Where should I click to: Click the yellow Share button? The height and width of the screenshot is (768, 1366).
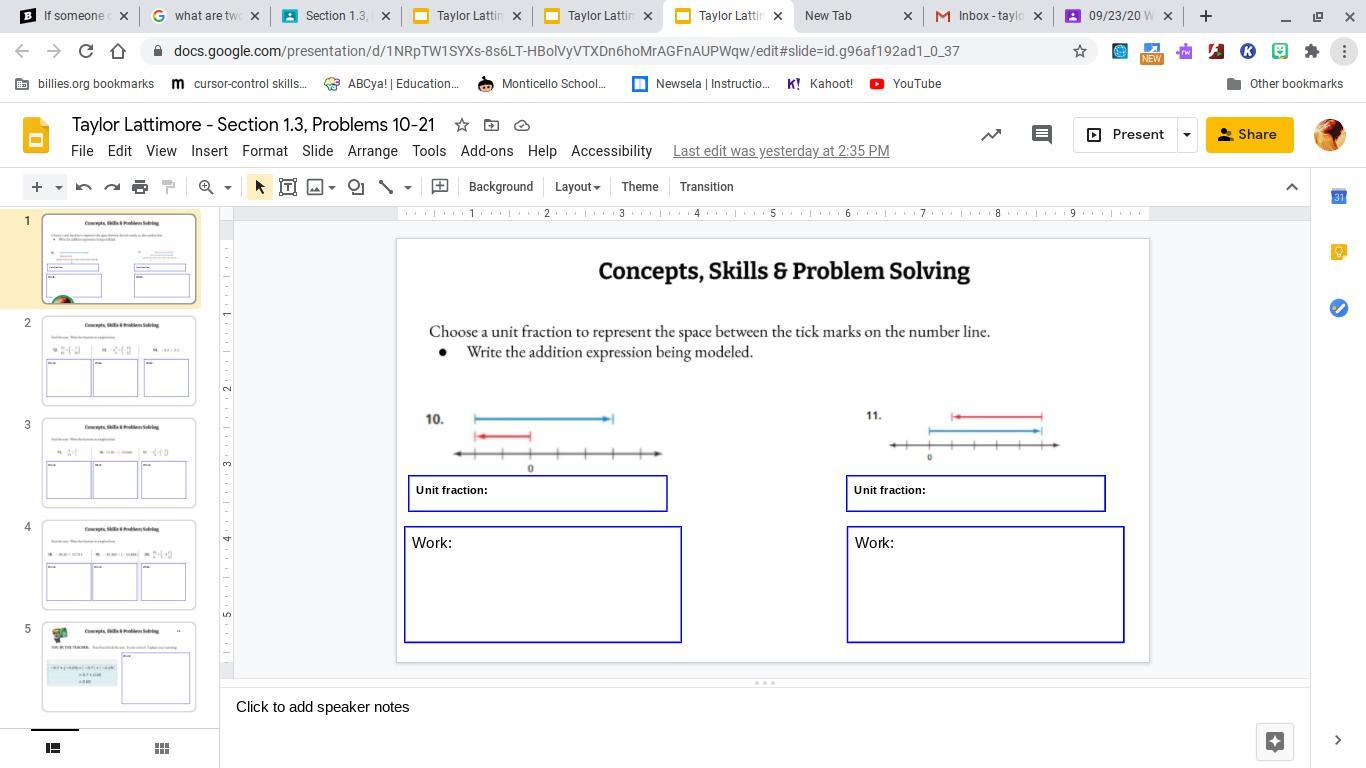click(x=1248, y=135)
